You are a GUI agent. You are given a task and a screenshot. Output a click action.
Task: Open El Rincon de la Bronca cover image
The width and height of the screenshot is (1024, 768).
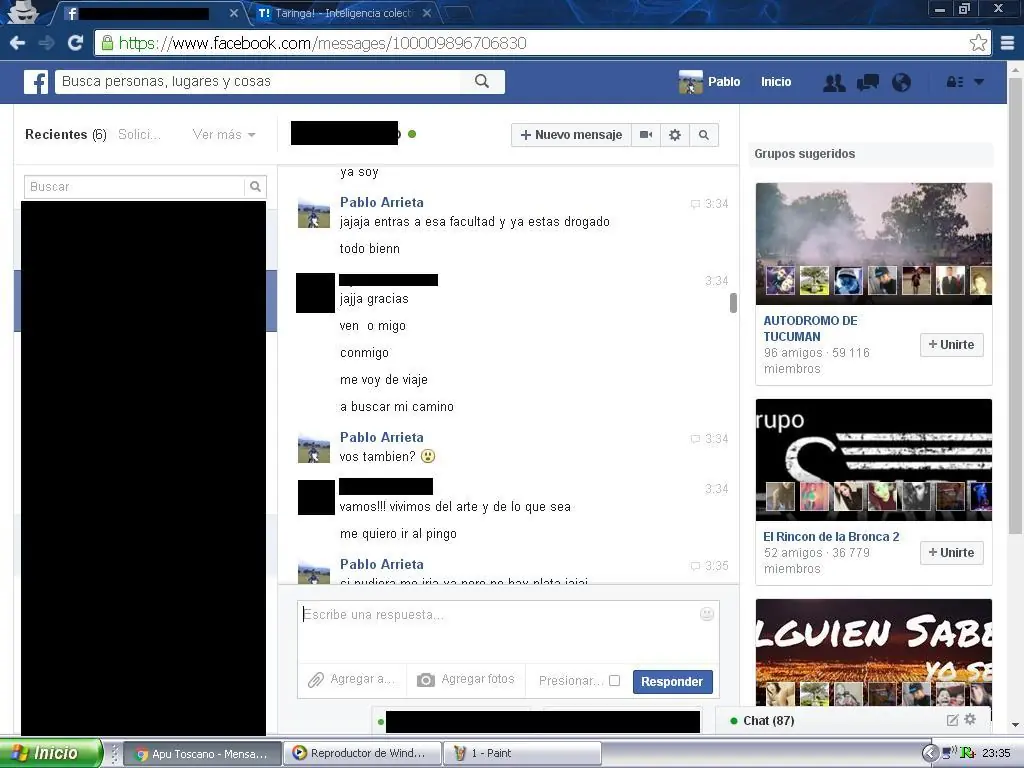click(x=874, y=460)
